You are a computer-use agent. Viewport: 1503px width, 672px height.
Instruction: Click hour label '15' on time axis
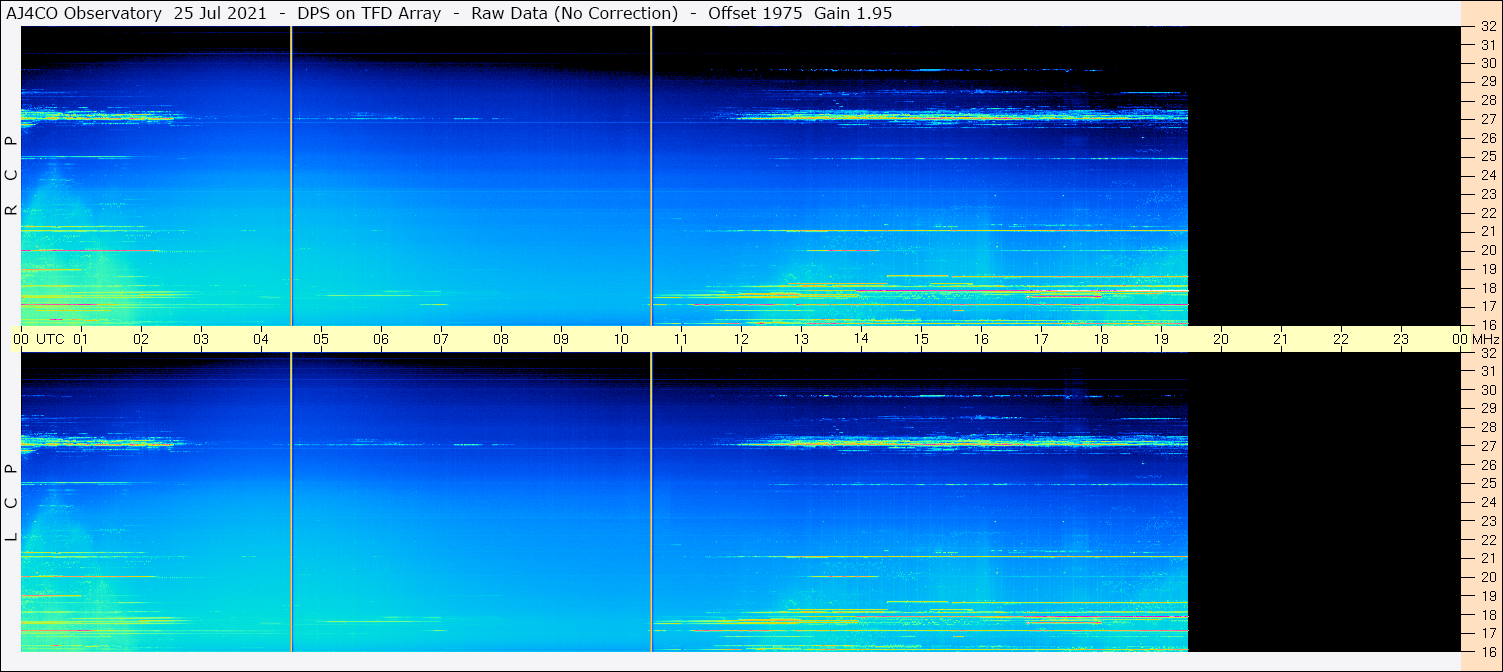coord(921,339)
